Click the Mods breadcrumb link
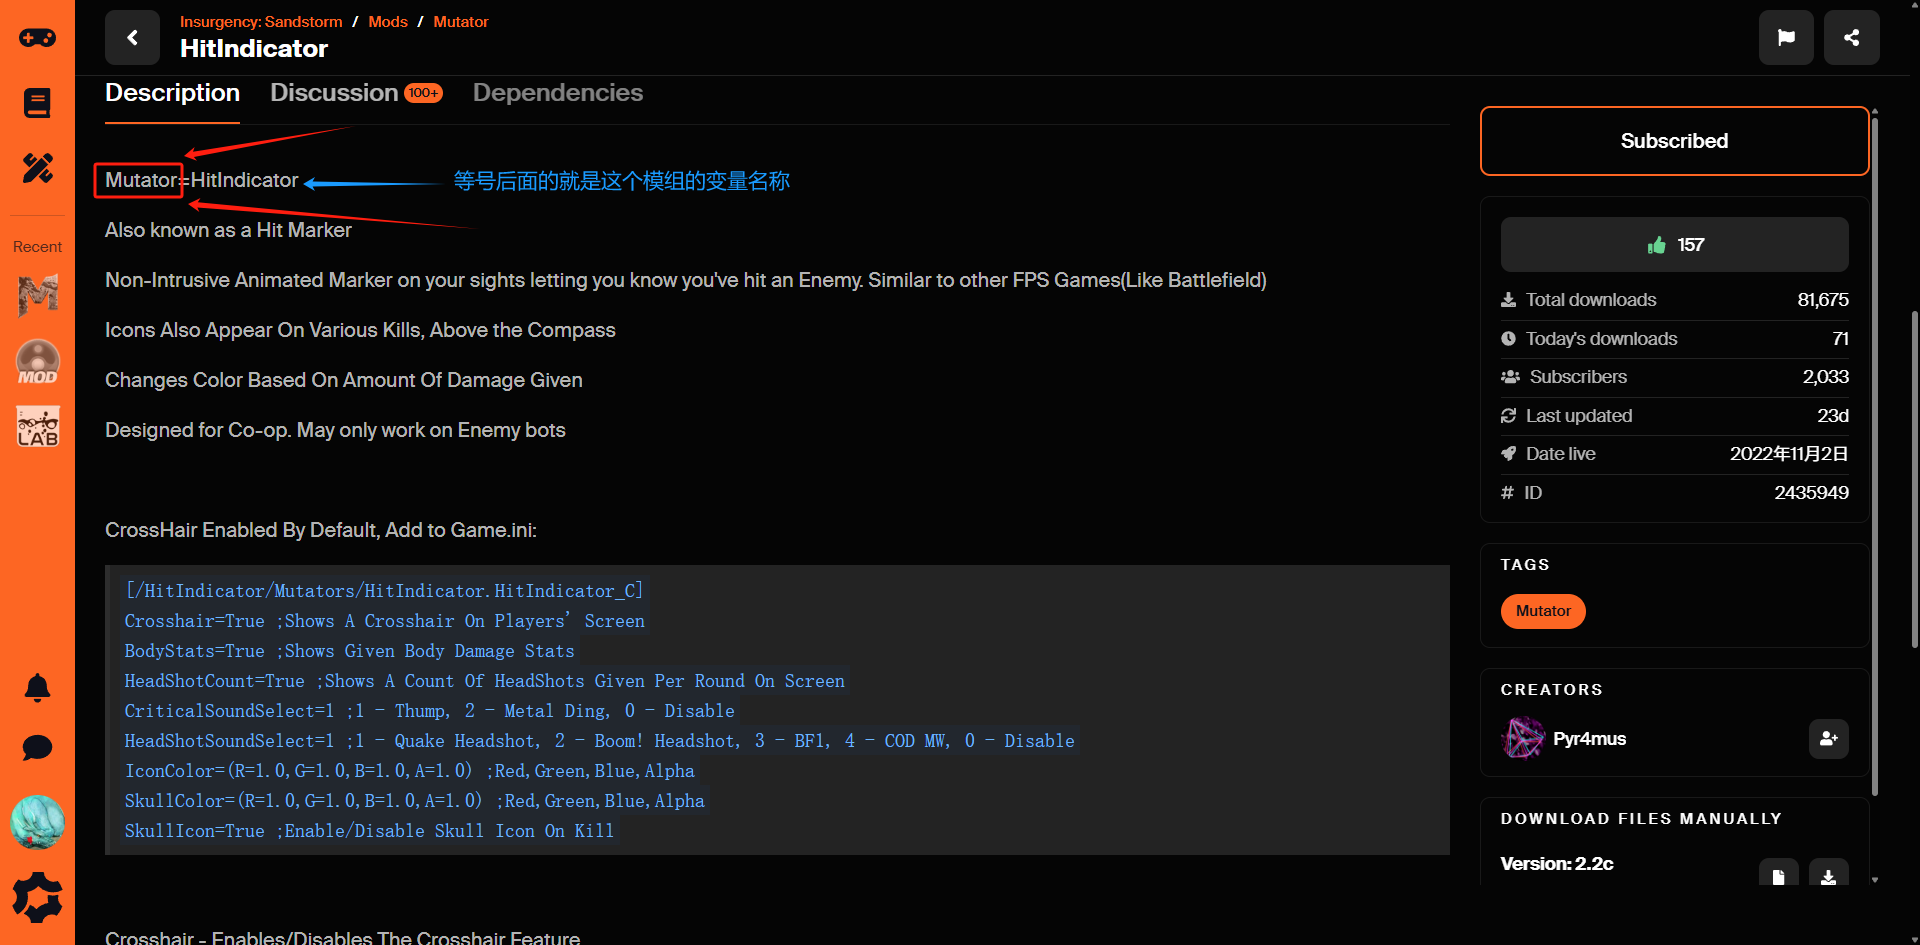 click(388, 22)
